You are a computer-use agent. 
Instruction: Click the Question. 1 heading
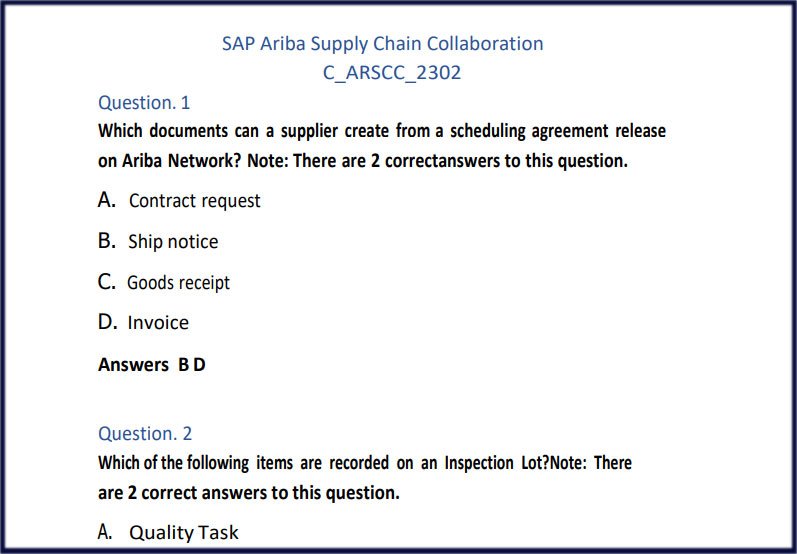click(x=144, y=102)
